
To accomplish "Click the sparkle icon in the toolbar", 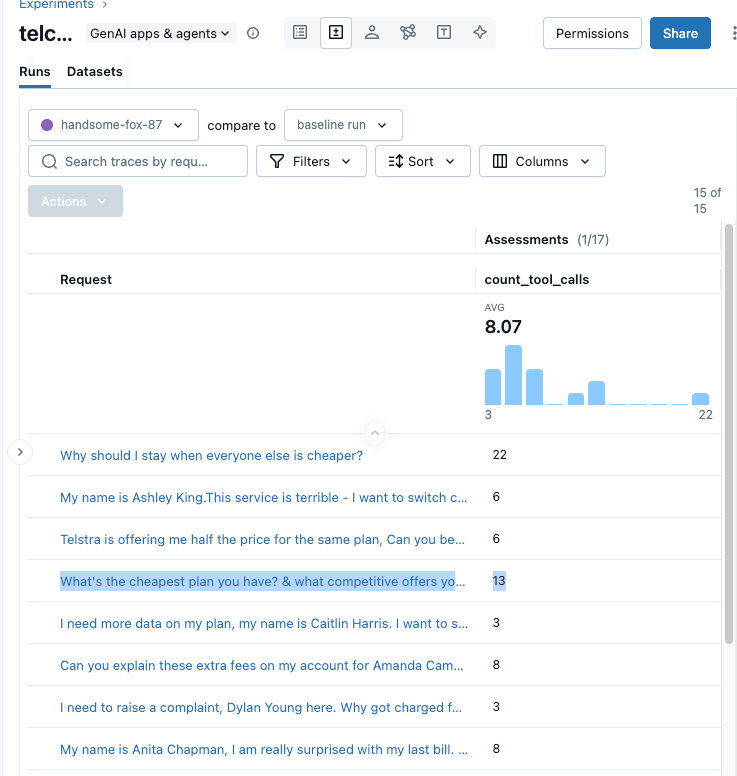I will (480, 33).
